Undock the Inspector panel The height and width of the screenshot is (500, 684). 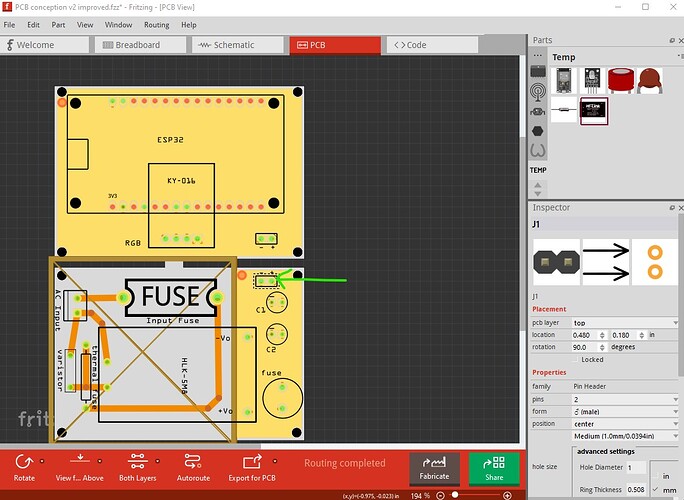coord(672,208)
